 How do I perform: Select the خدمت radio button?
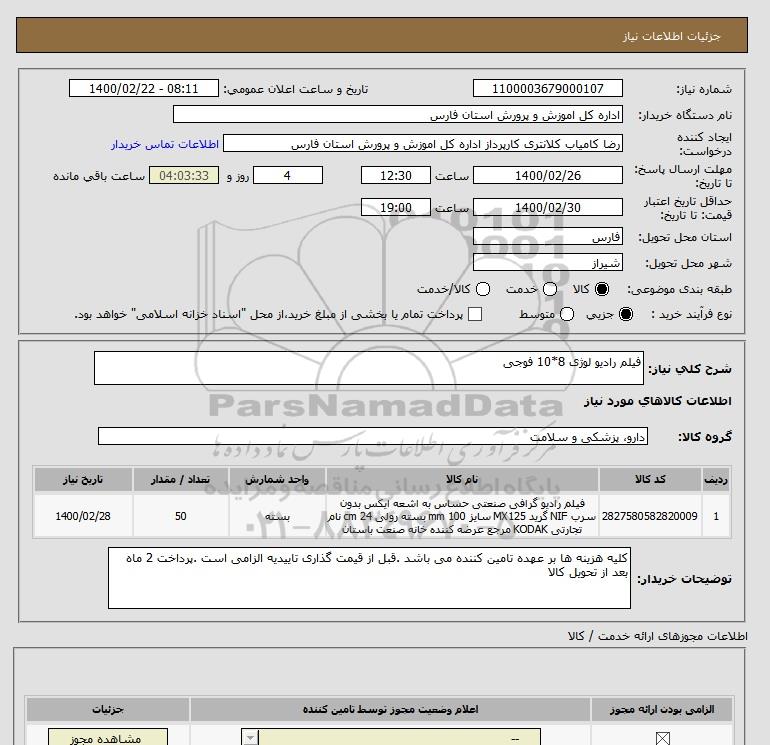[x=550, y=289]
